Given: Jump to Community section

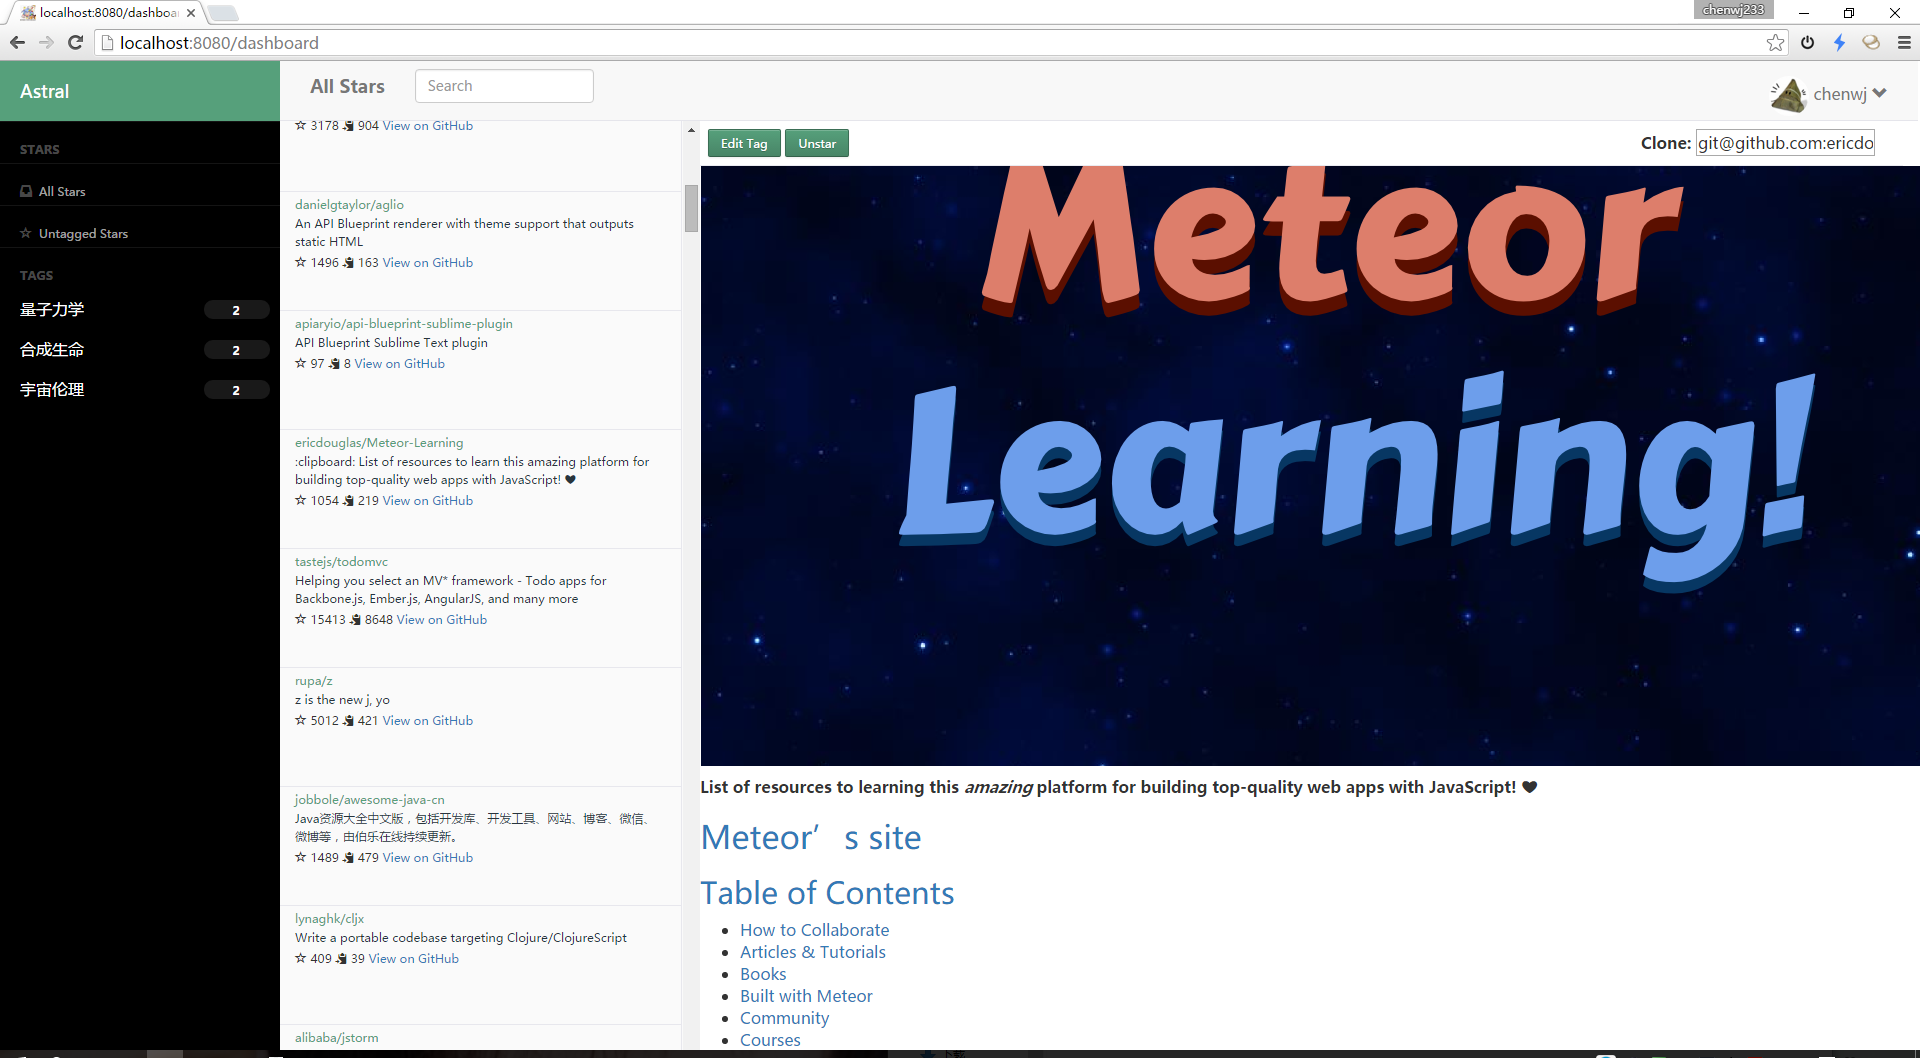Looking at the screenshot, I should coord(784,1018).
